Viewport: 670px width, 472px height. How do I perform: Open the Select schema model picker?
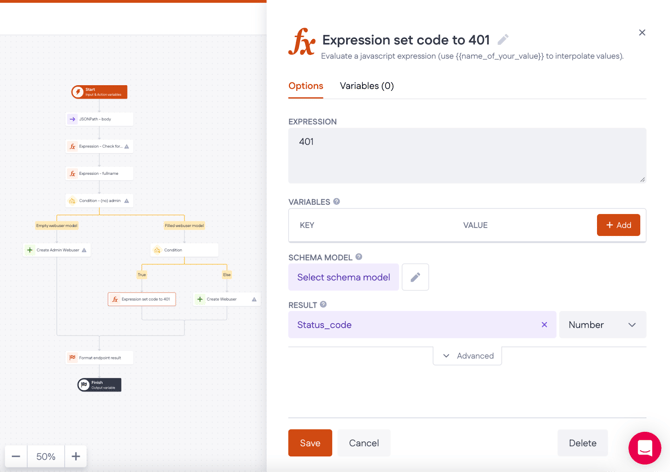click(343, 277)
